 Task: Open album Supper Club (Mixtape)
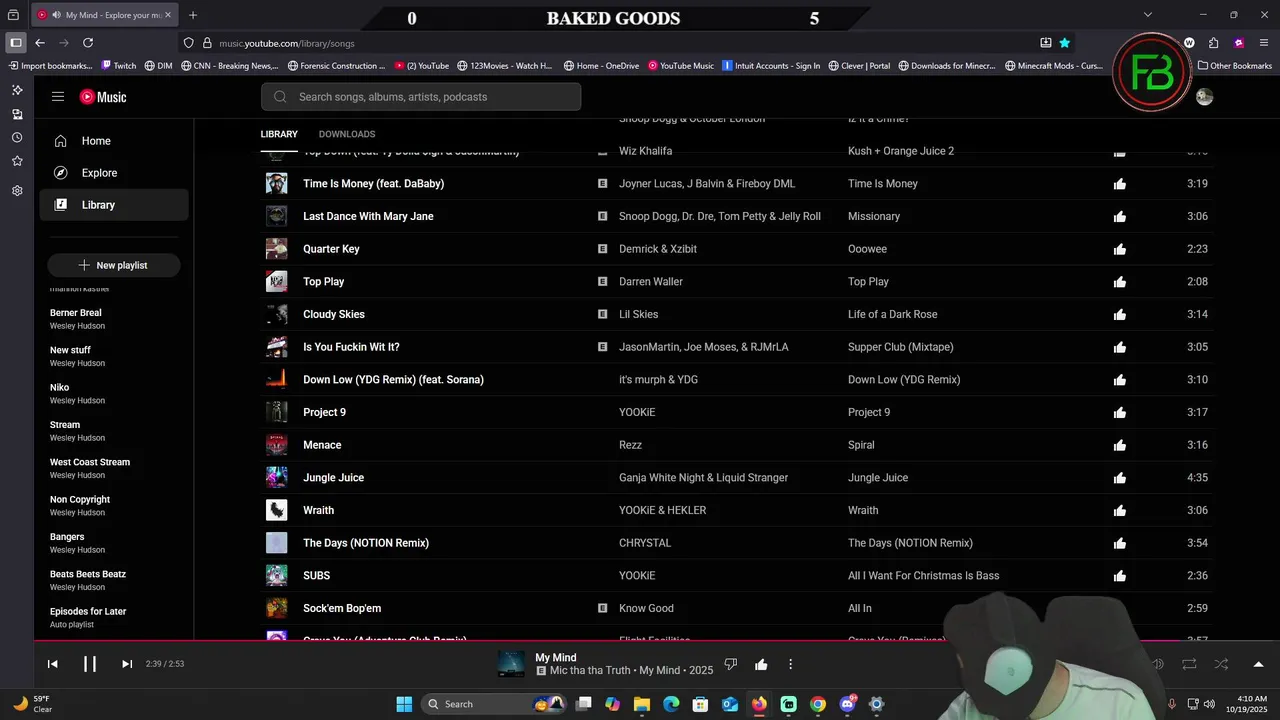tap(900, 347)
